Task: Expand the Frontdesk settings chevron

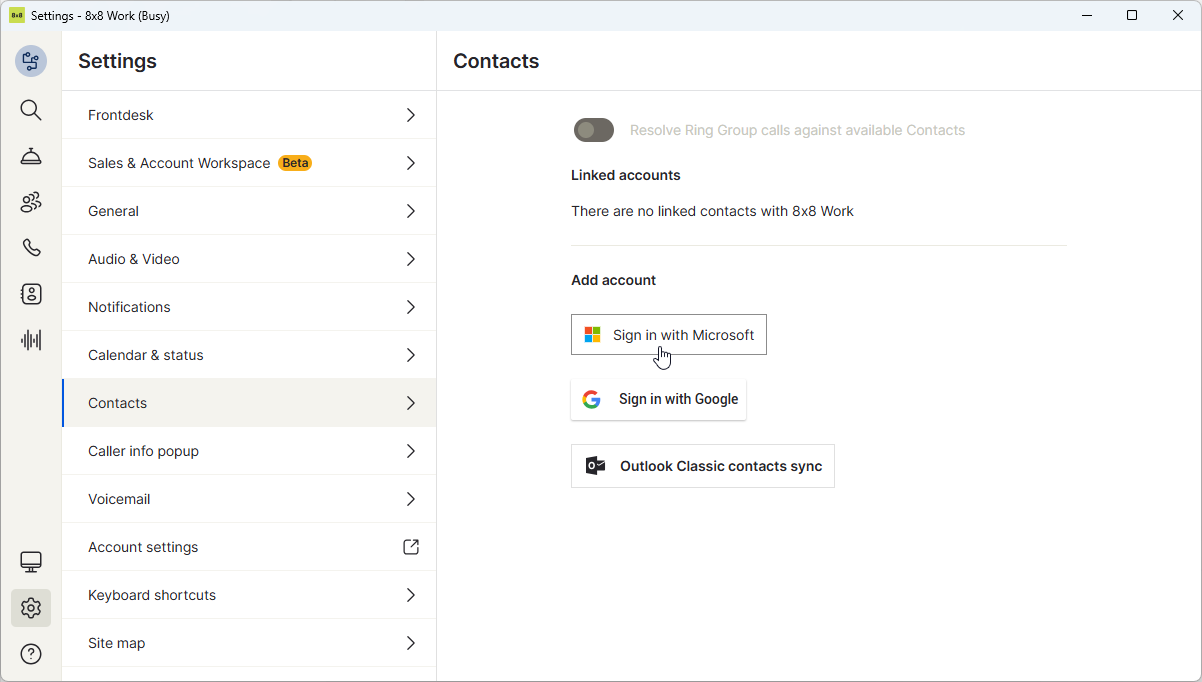Action: tap(410, 115)
